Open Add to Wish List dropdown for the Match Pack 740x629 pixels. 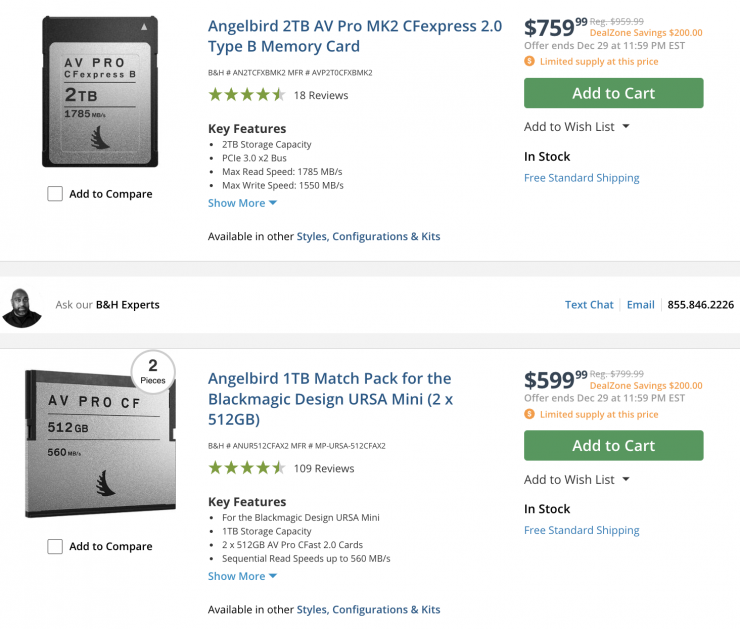click(x=577, y=480)
